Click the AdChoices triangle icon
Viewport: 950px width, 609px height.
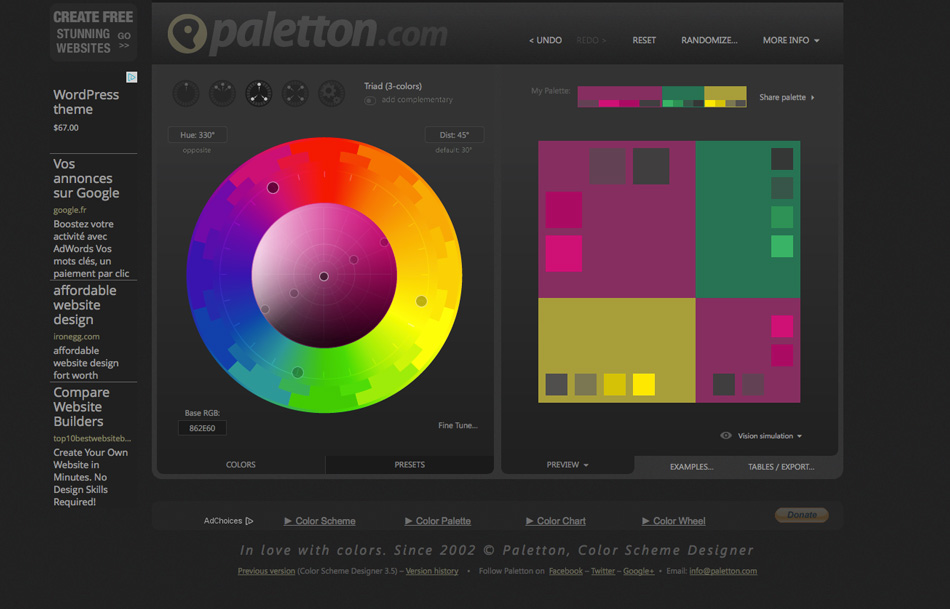click(249, 521)
